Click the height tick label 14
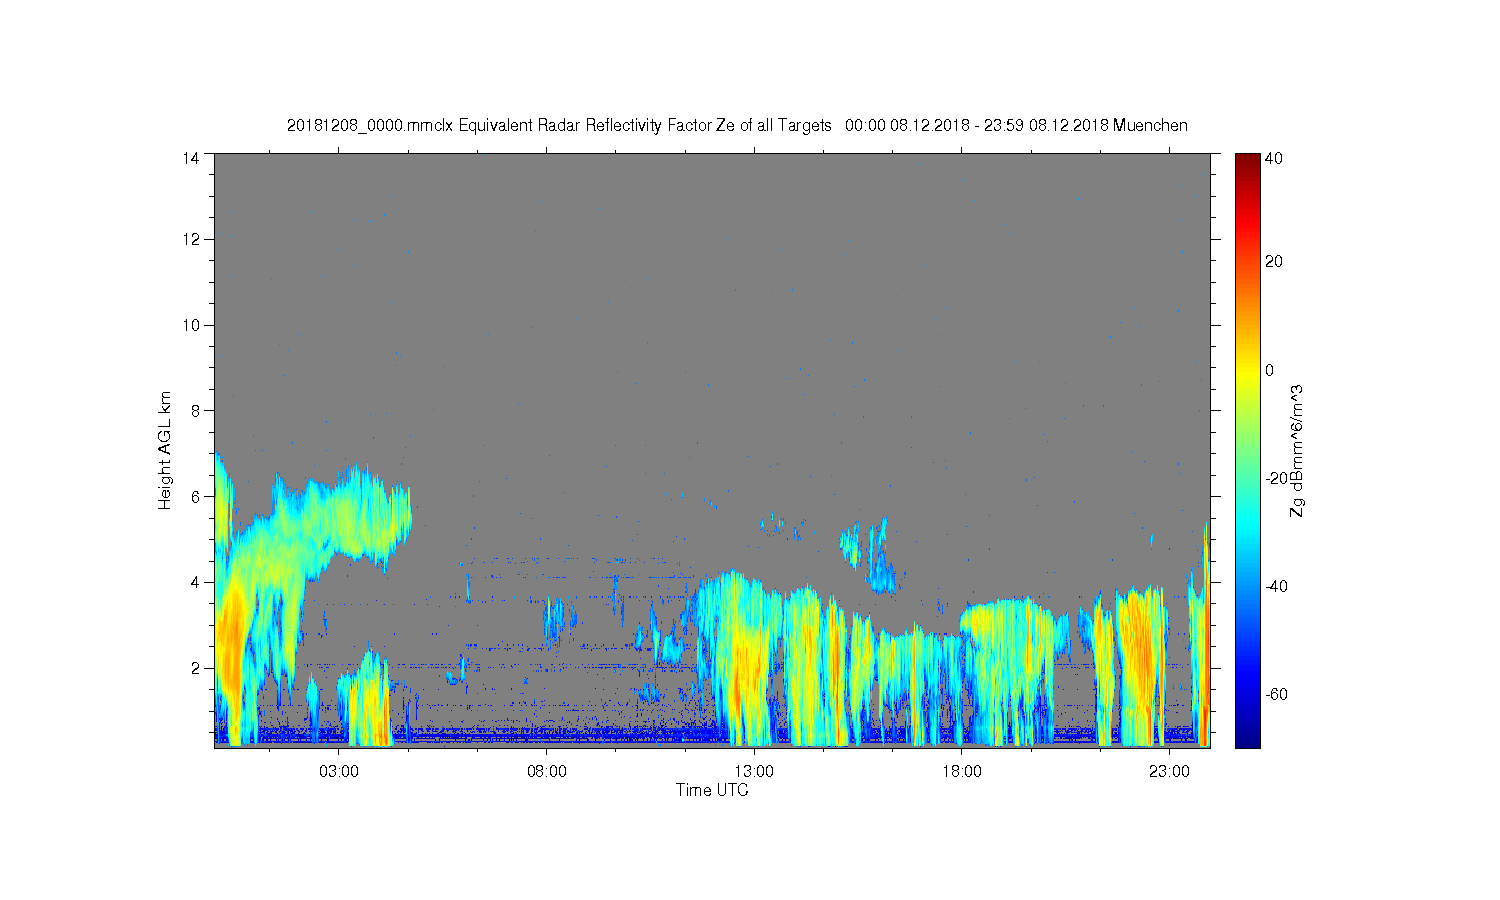This screenshot has height=900, width=1500. [191, 158]
